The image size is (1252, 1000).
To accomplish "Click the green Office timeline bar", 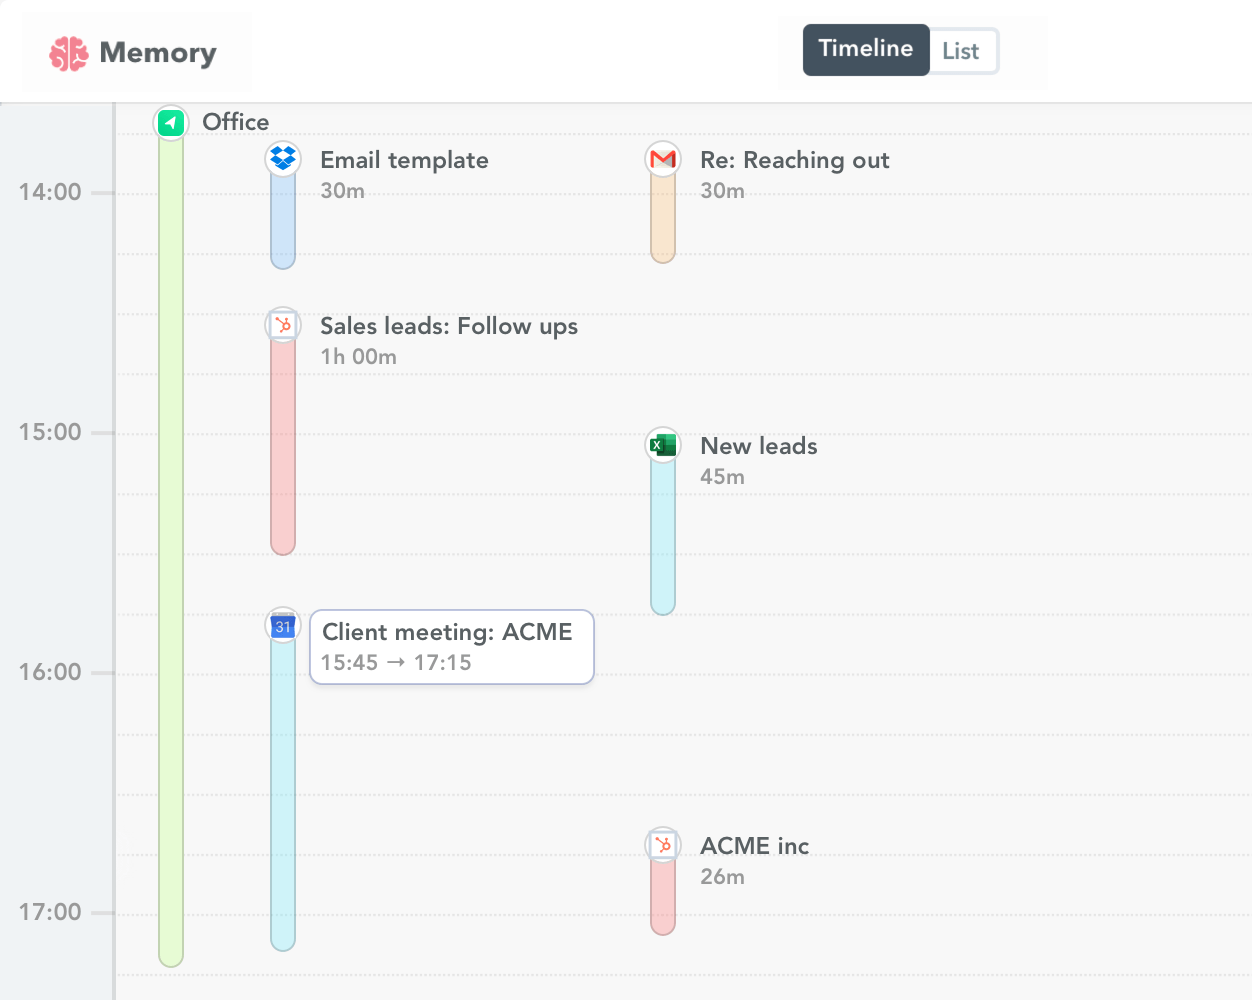I will tap(170, 550).
